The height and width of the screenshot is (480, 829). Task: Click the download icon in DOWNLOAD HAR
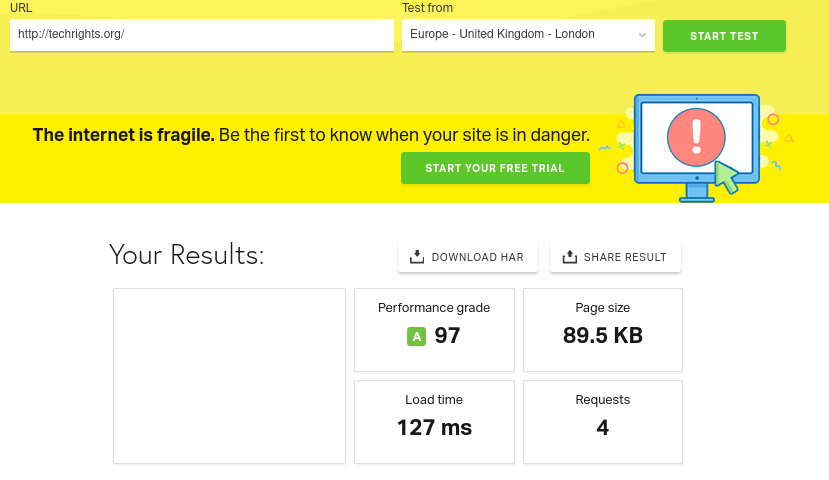point(417,257)
